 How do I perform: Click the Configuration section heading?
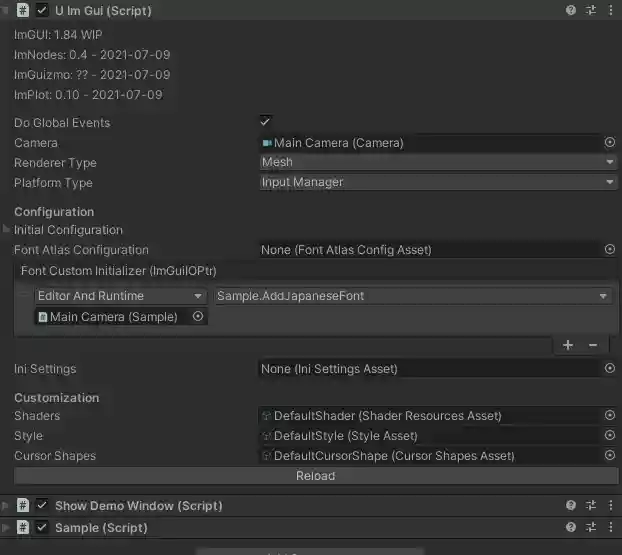pos(54,212)
